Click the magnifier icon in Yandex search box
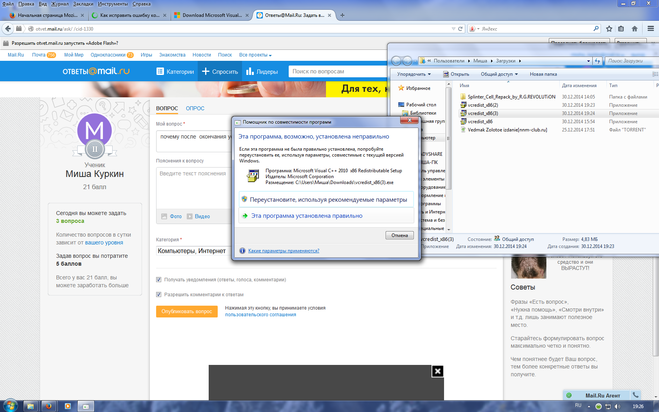Viewport: 659px width, 412px height. coord(596,29)
